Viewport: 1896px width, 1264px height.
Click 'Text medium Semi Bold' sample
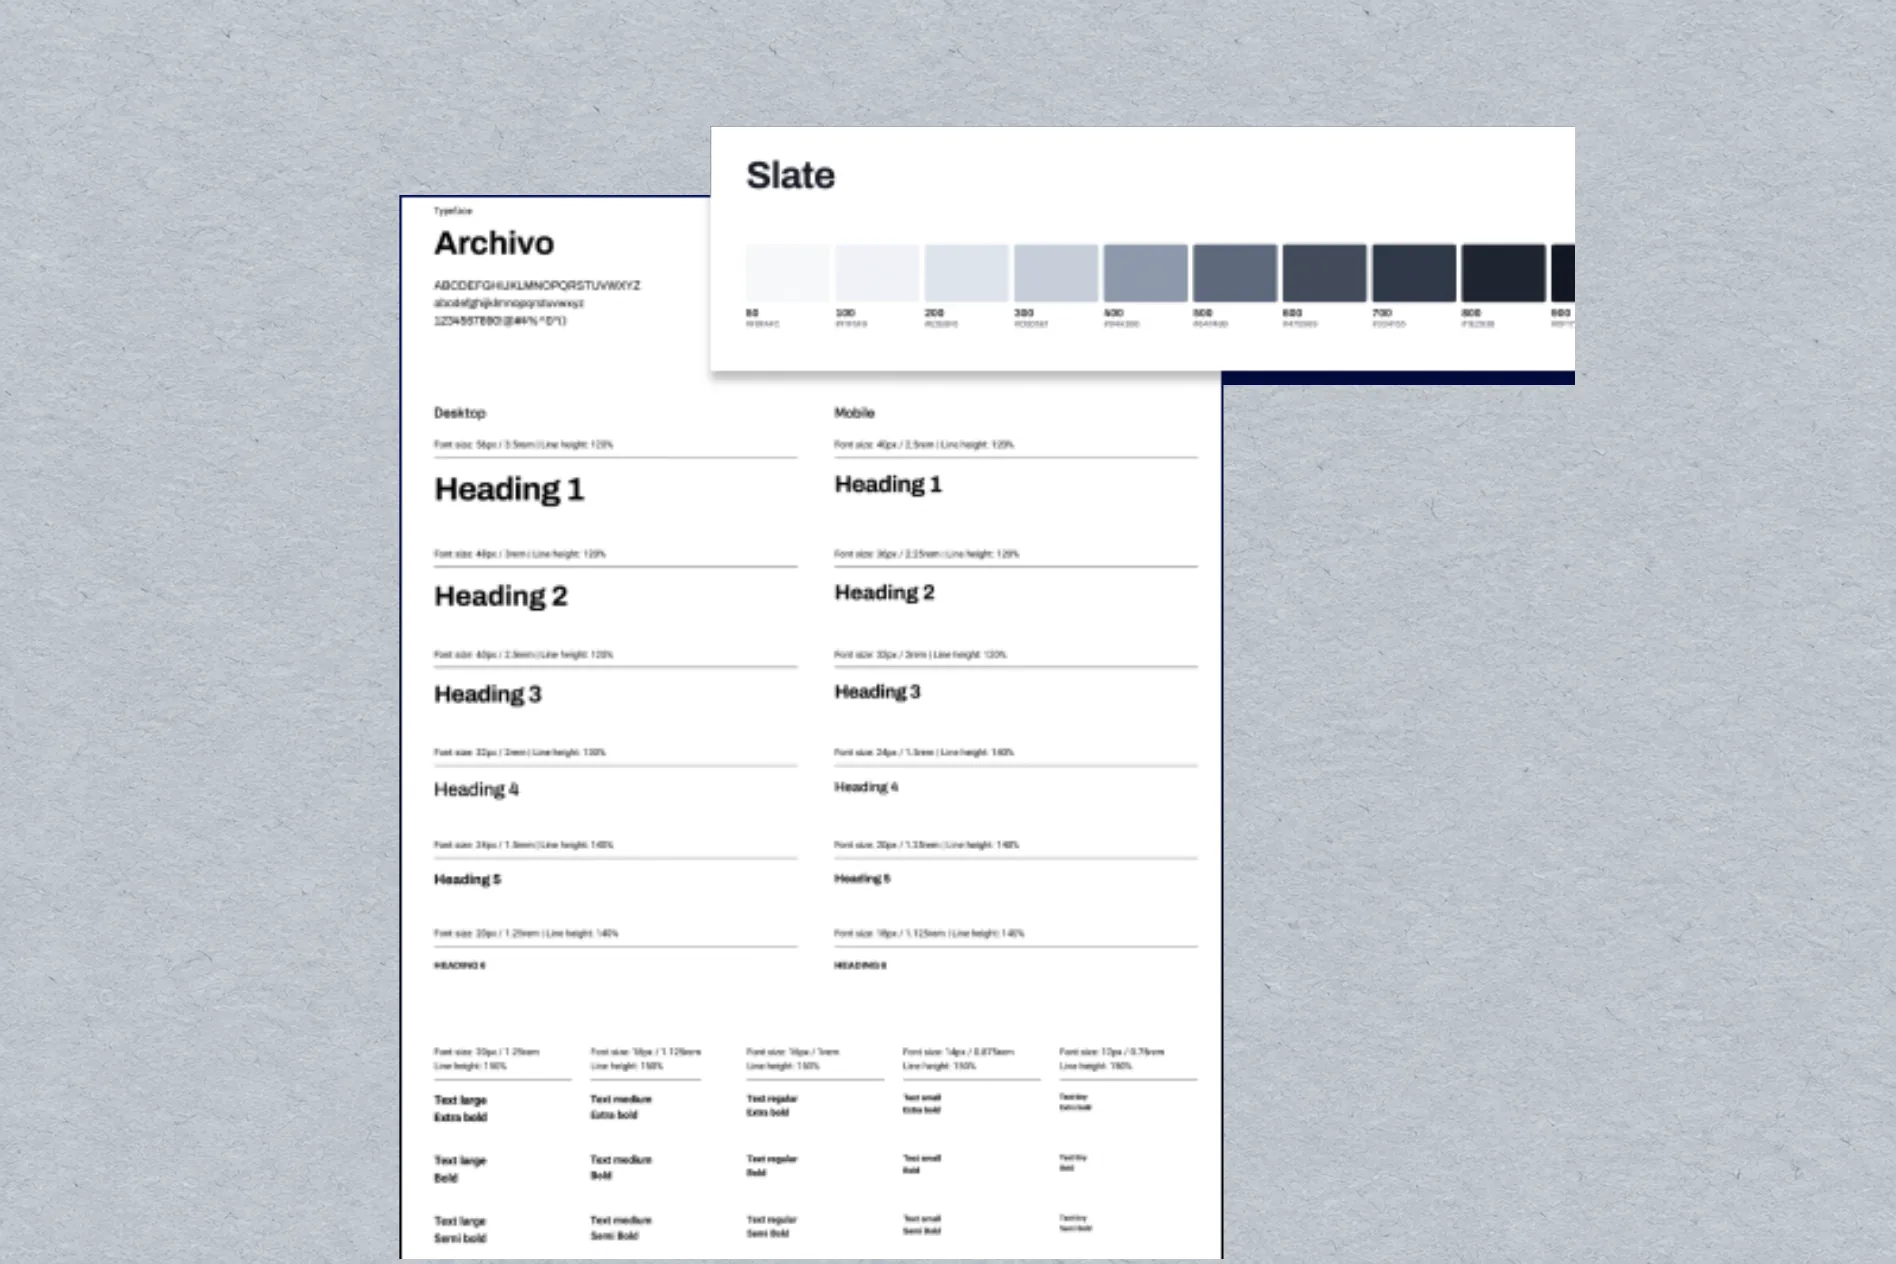coord(620,1228)
